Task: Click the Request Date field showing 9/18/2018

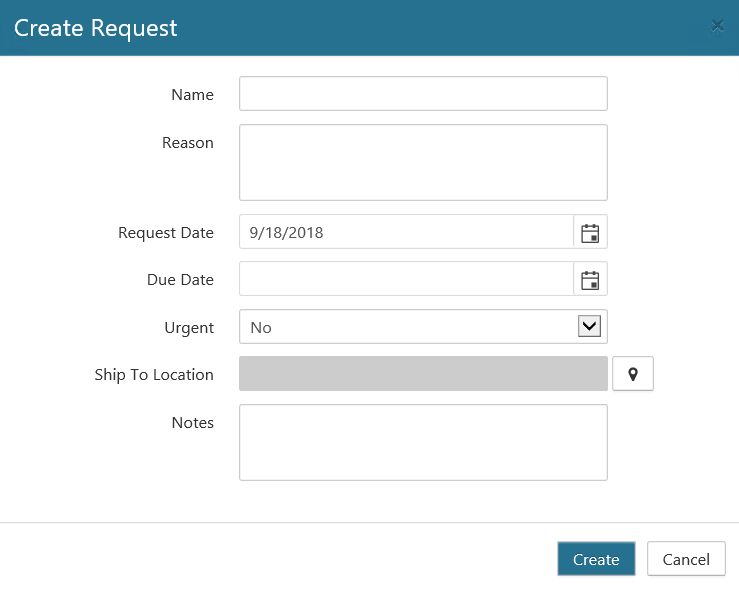Action: (406, 233)
